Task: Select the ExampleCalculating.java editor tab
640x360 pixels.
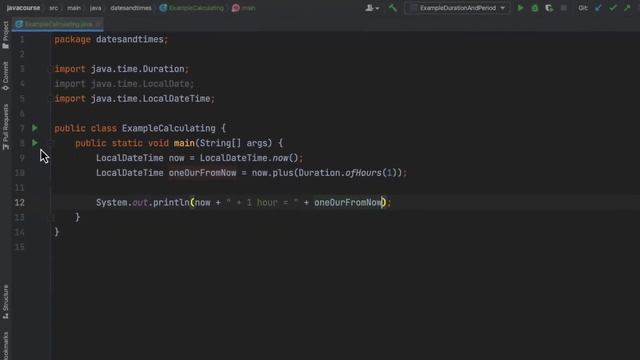Action: [58, 24]
